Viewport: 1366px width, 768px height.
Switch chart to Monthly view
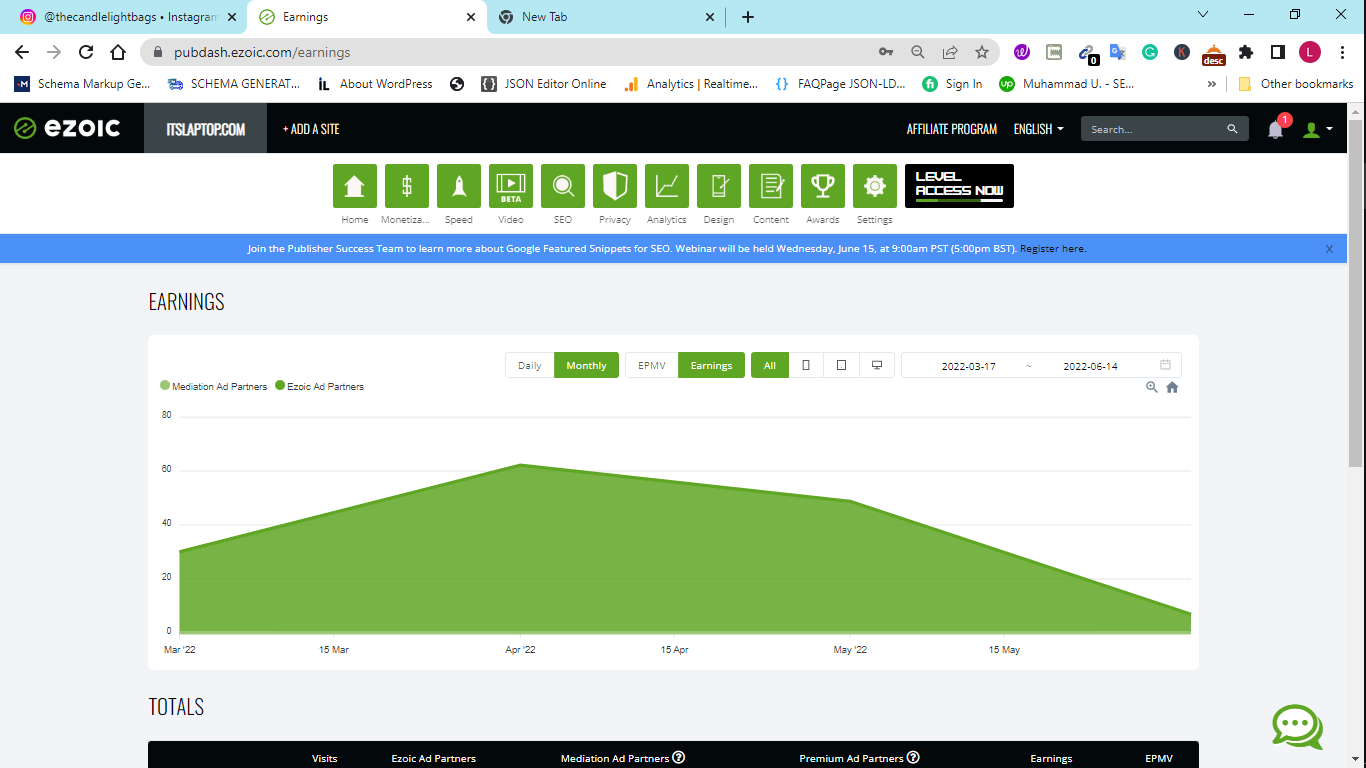coord(586,365)
